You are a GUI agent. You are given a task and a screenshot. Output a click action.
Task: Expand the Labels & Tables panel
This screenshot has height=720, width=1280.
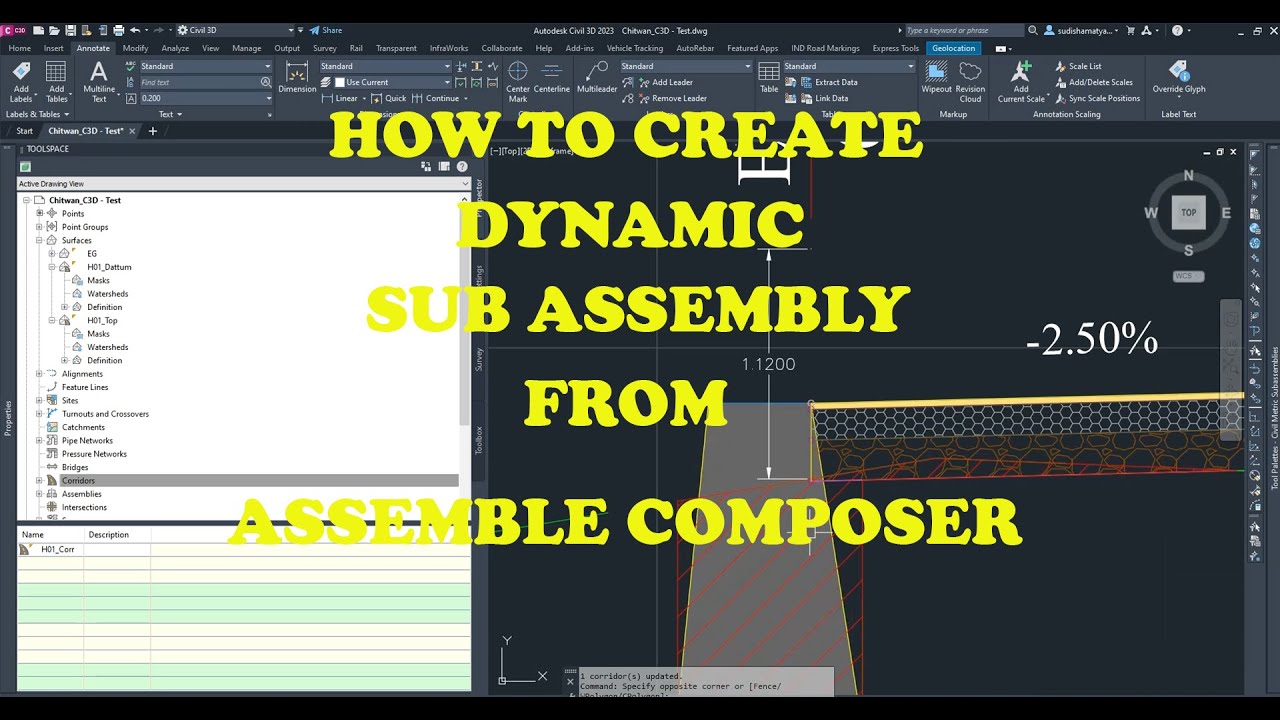click(x=38, y=114)
